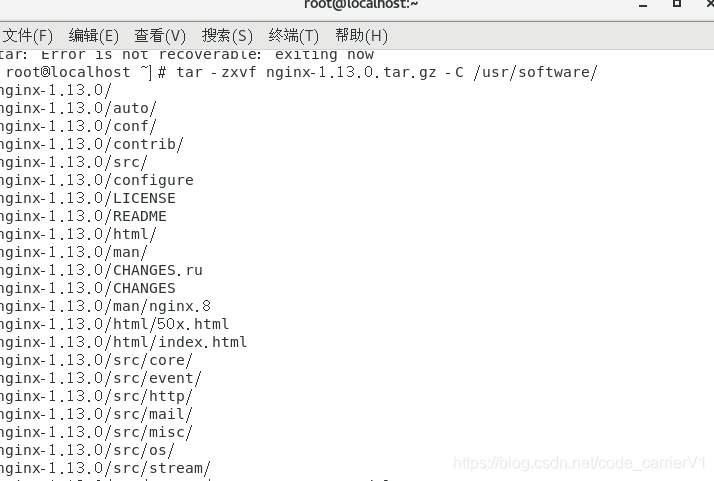Click the nginx-1.13.0/src/ output line

(73, 162)
